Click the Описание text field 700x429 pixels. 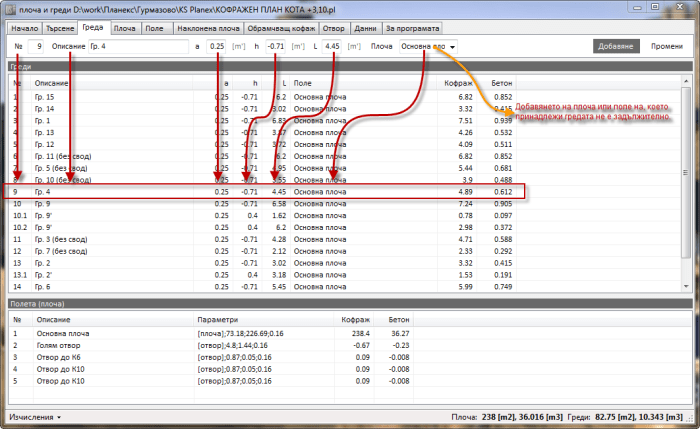click(x=136, y=47)
